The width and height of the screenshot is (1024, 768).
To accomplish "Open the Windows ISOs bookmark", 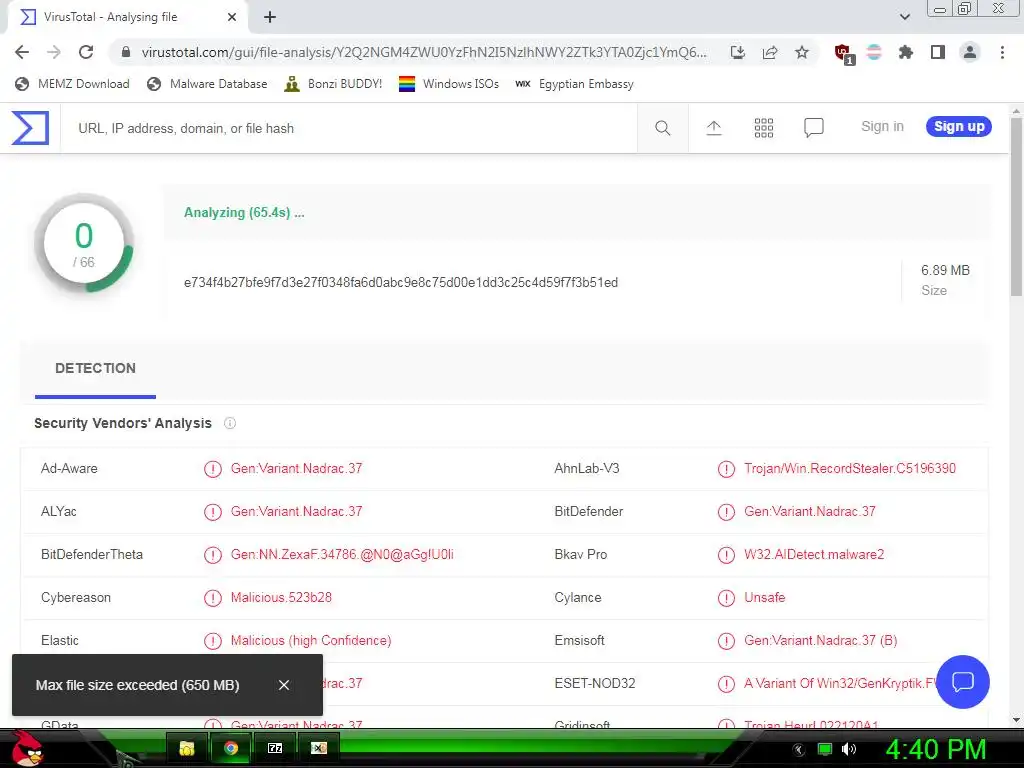I will [x=449, y=84].
